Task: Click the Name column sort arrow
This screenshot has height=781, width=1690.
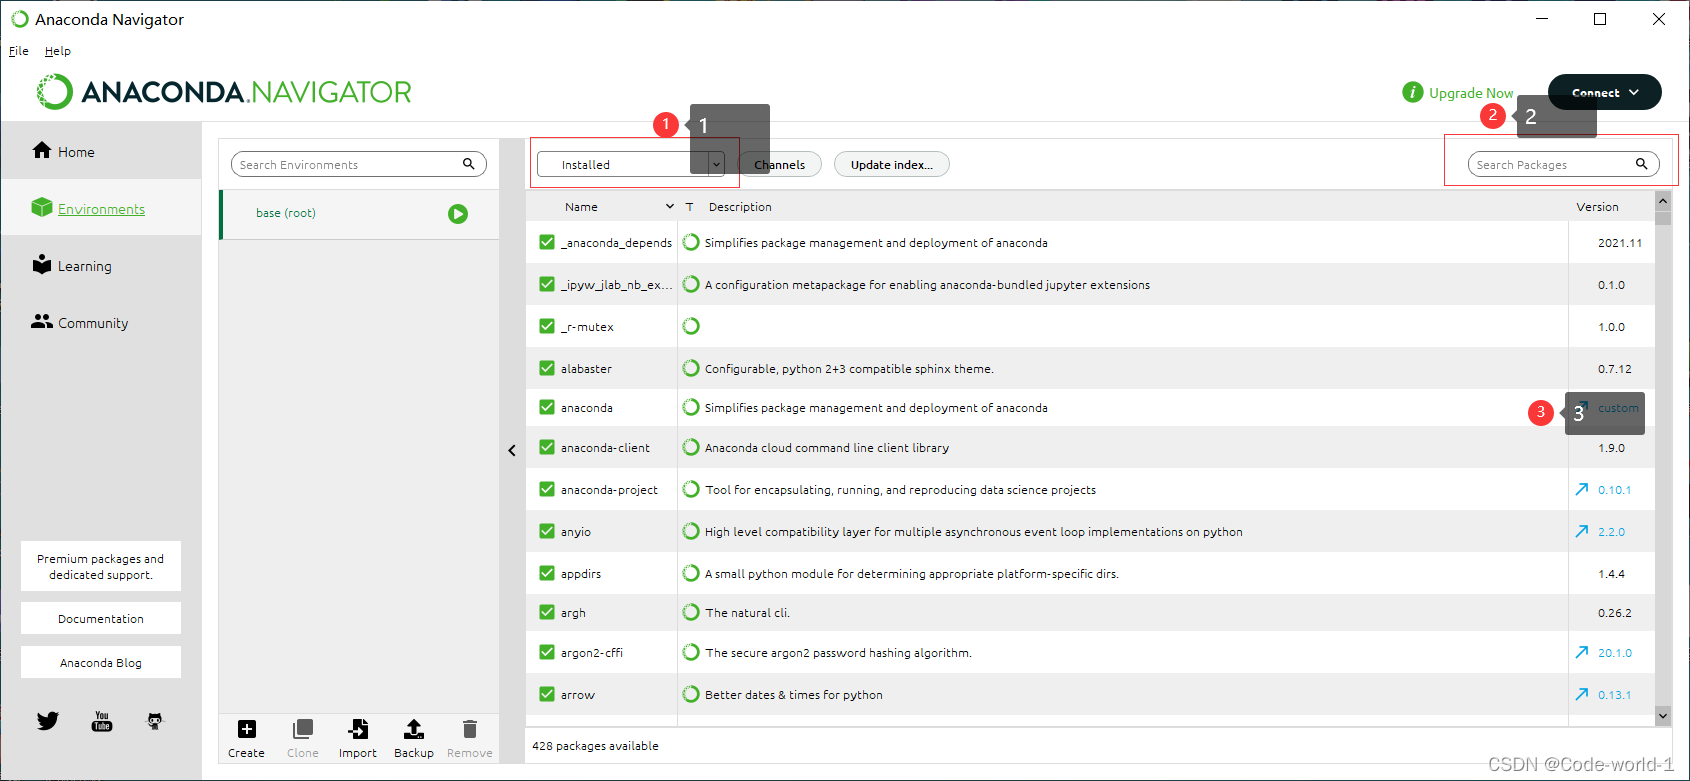Action: 670,206
